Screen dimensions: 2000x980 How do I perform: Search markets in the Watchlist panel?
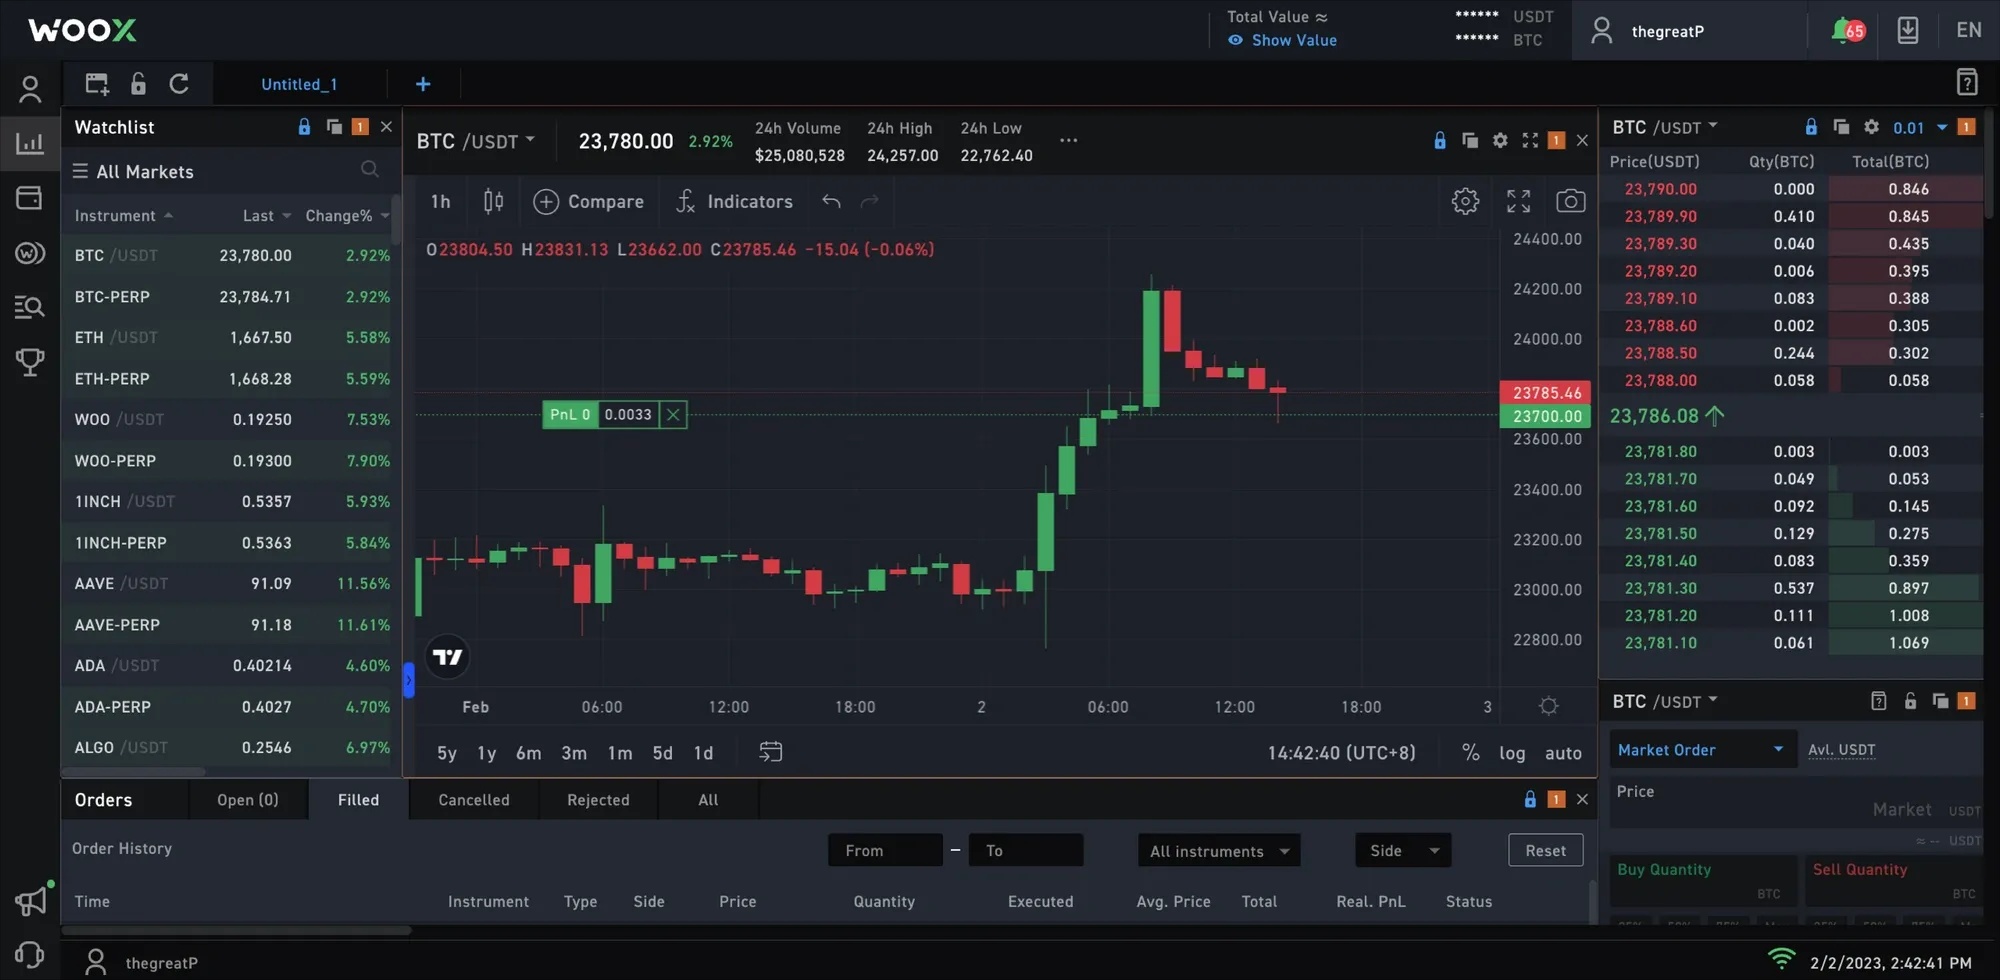click(370, 170)
